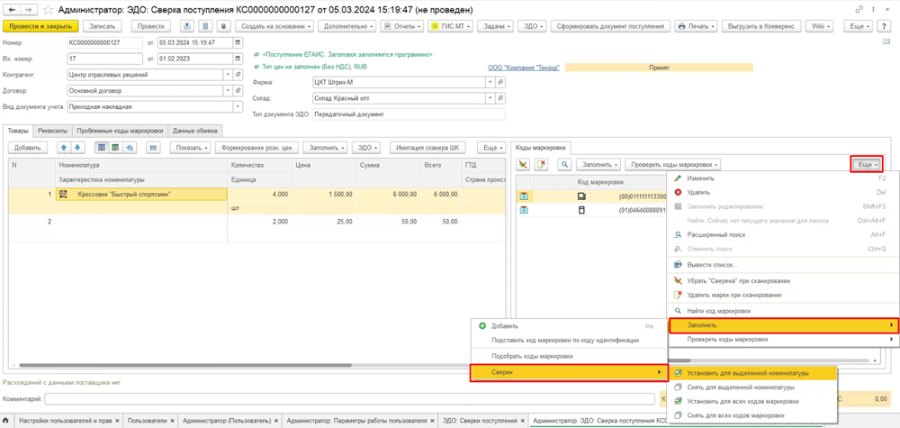Open Показать dropdown in Товары toolbar
This screenshot has width=900, height=428.
pyautogui.click(x=191, y=147)
